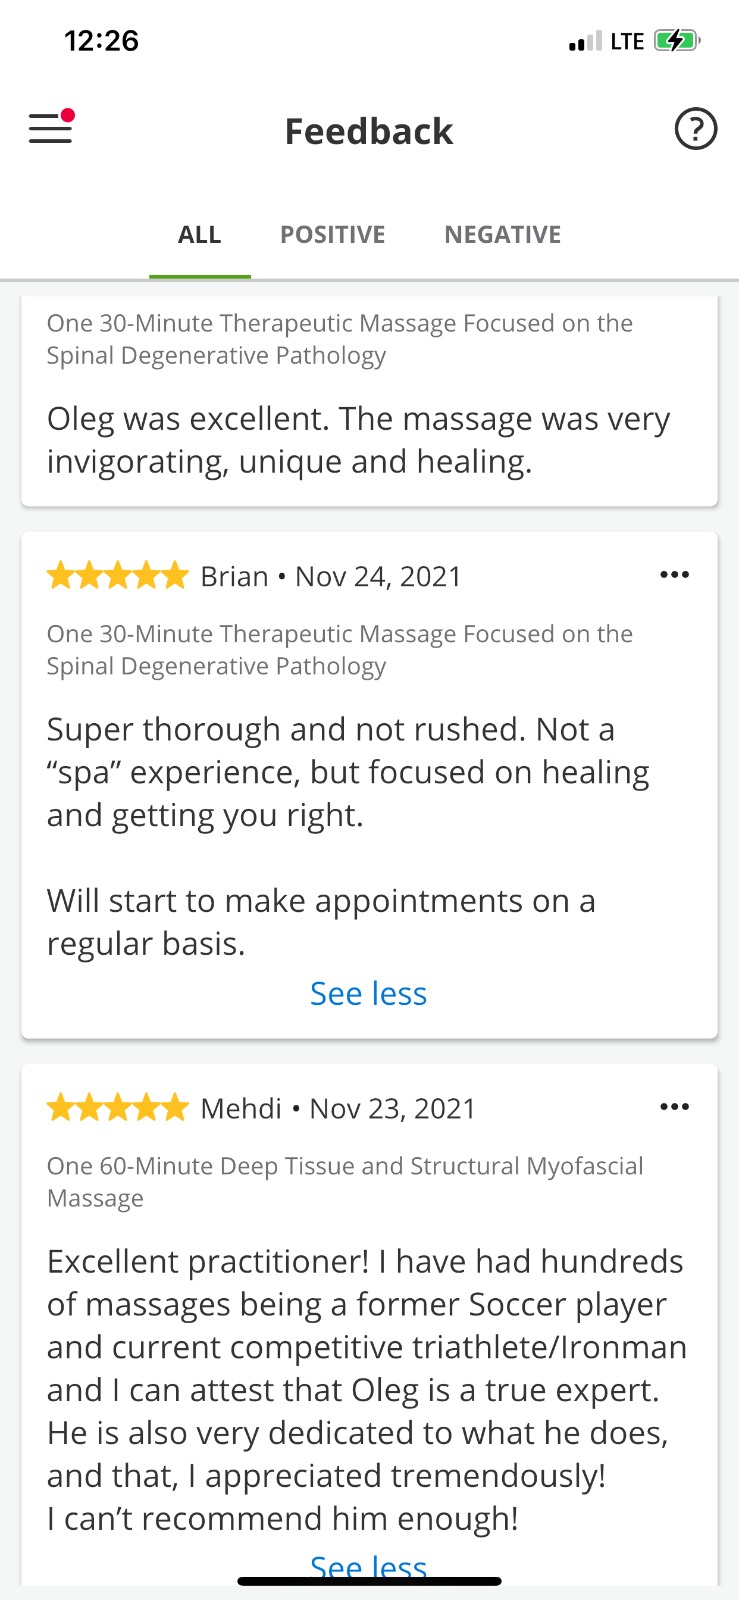The image size is (739, 1600).
Task: Tap the cellular signal bars indicator
Action: (x=585, y=42)
